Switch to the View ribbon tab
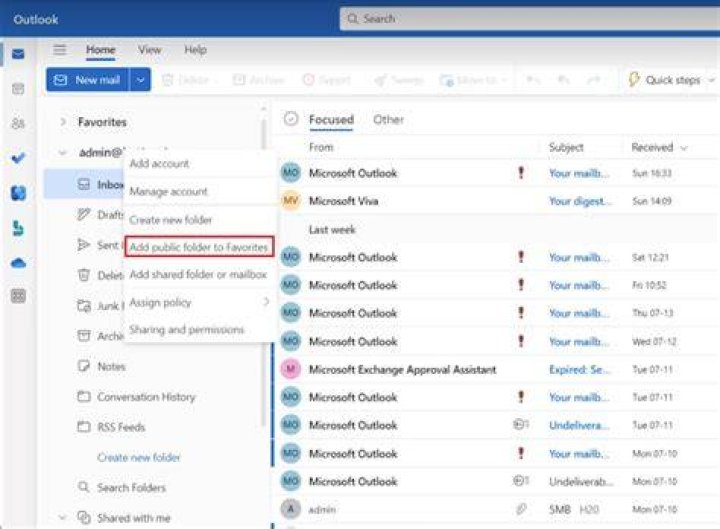 pyautogui.click(x=150, y=50)
